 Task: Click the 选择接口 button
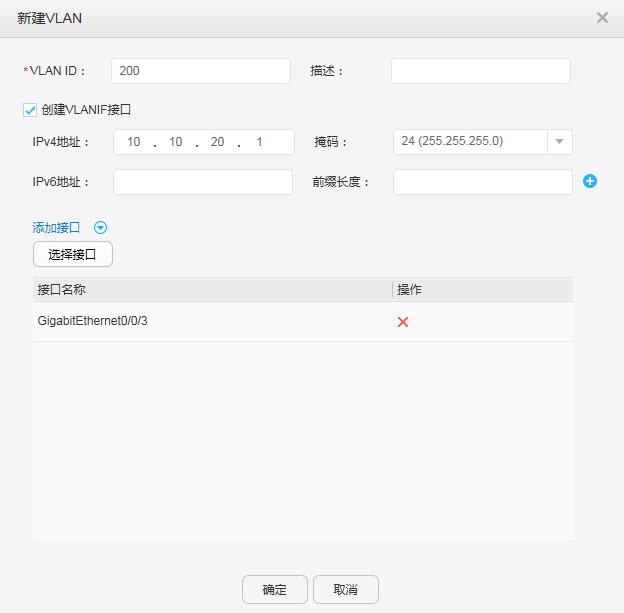(x=73, y=254)
